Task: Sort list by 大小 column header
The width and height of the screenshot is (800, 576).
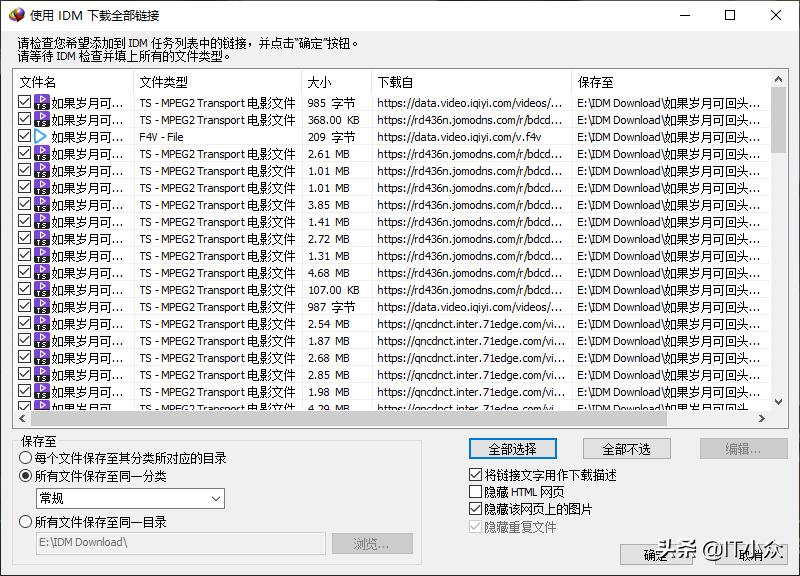Action: click(x=335, y=82)
